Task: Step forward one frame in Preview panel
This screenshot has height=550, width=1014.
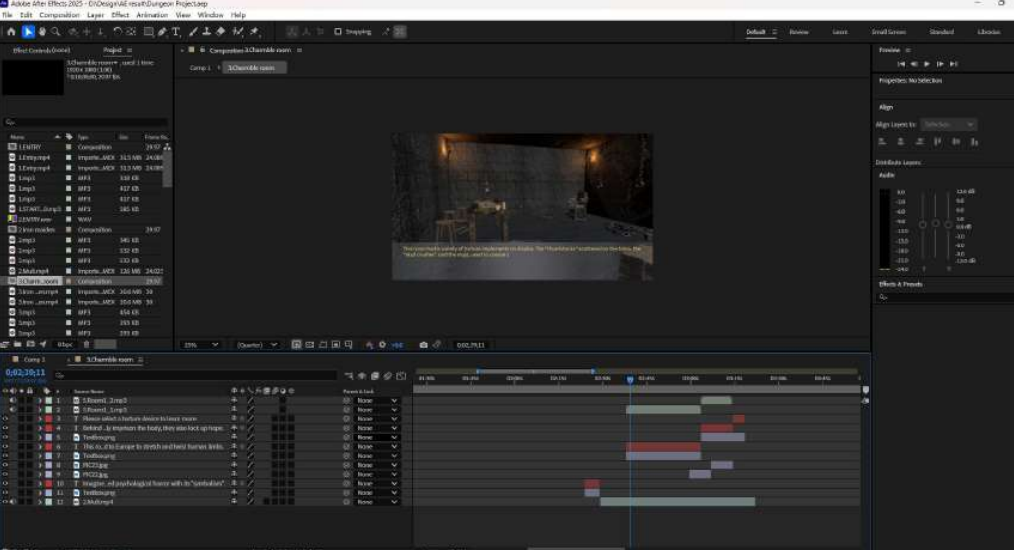Action: click(940, 64)
